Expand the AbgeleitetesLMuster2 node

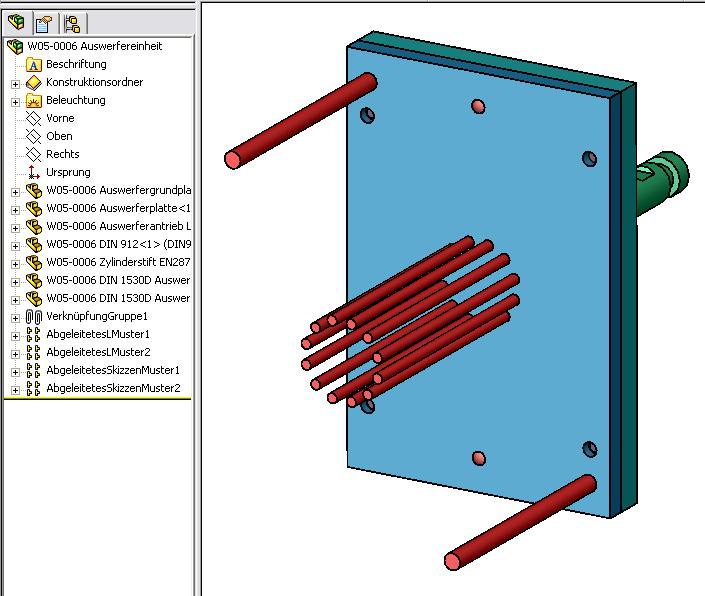coord(15,354)
